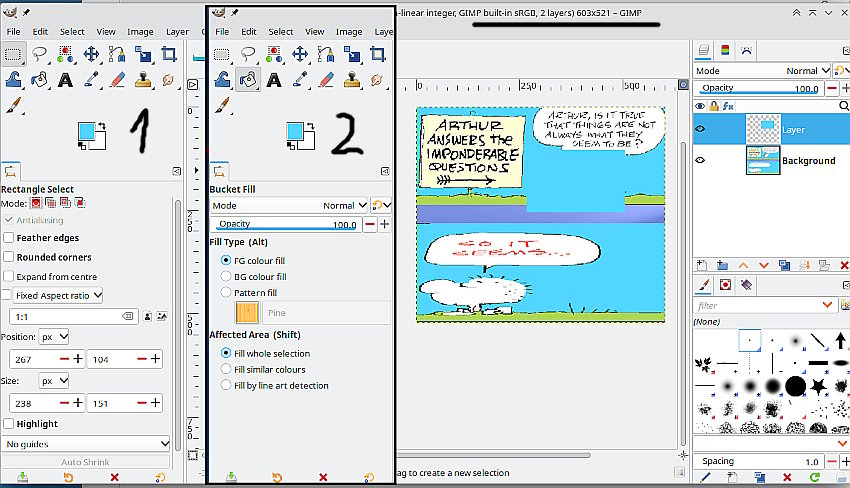Delete the selected layer with the red X
Viewport: 850px width, 488px height.
pos(844,265)
